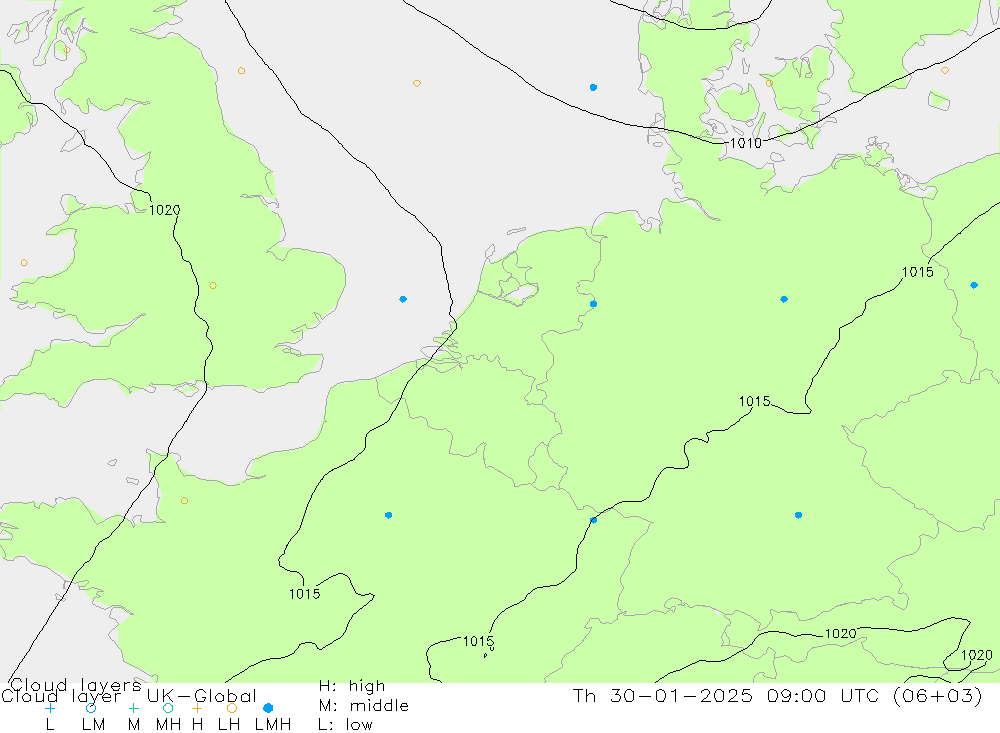Click the 1010 isobar label near Denmark

point(746,143)
